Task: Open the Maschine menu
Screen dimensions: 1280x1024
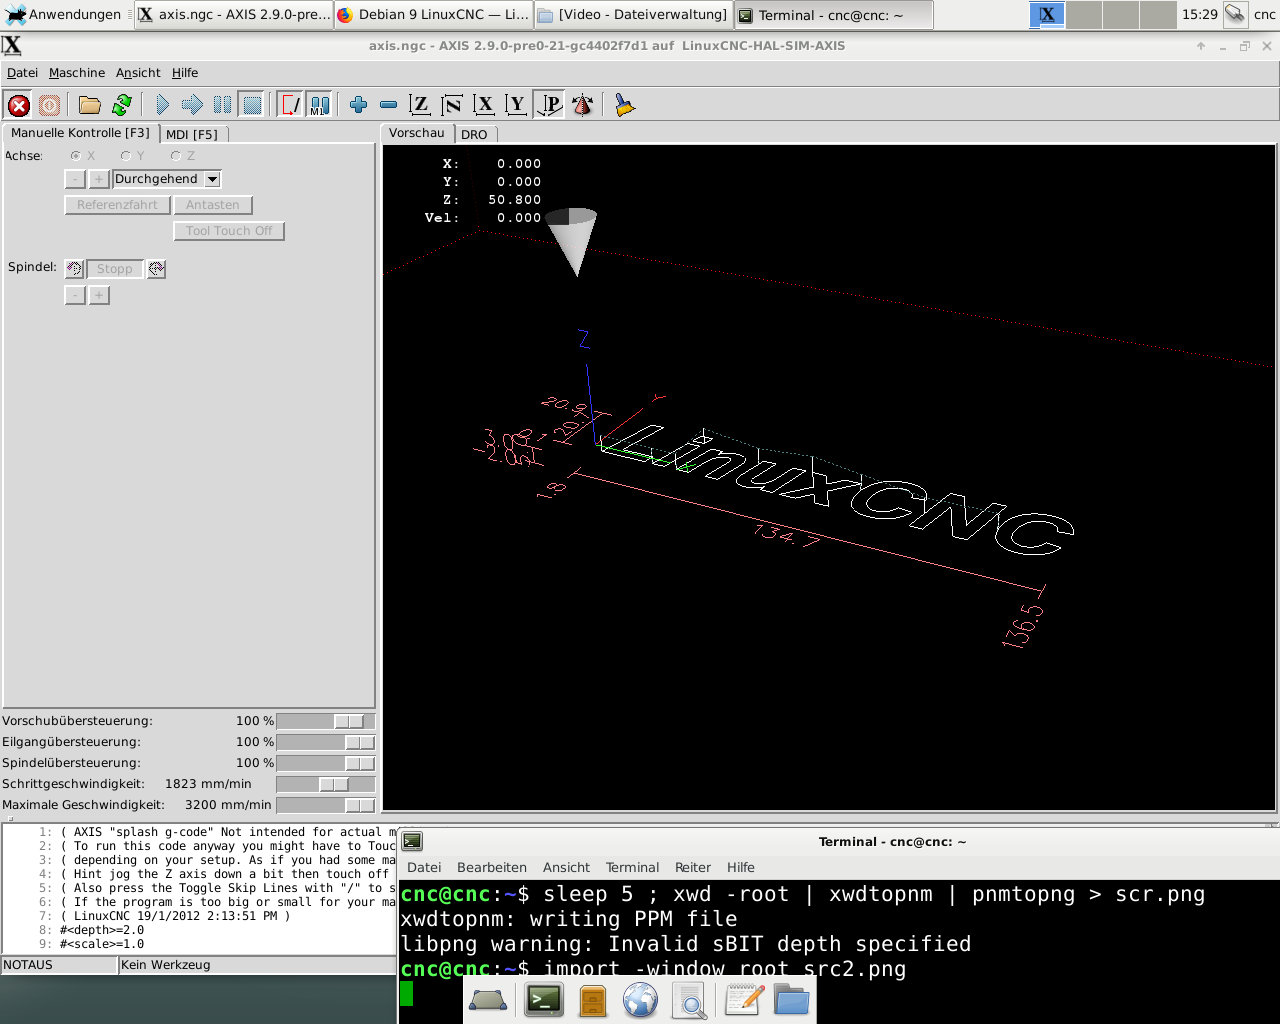Action: coord(77,73)
